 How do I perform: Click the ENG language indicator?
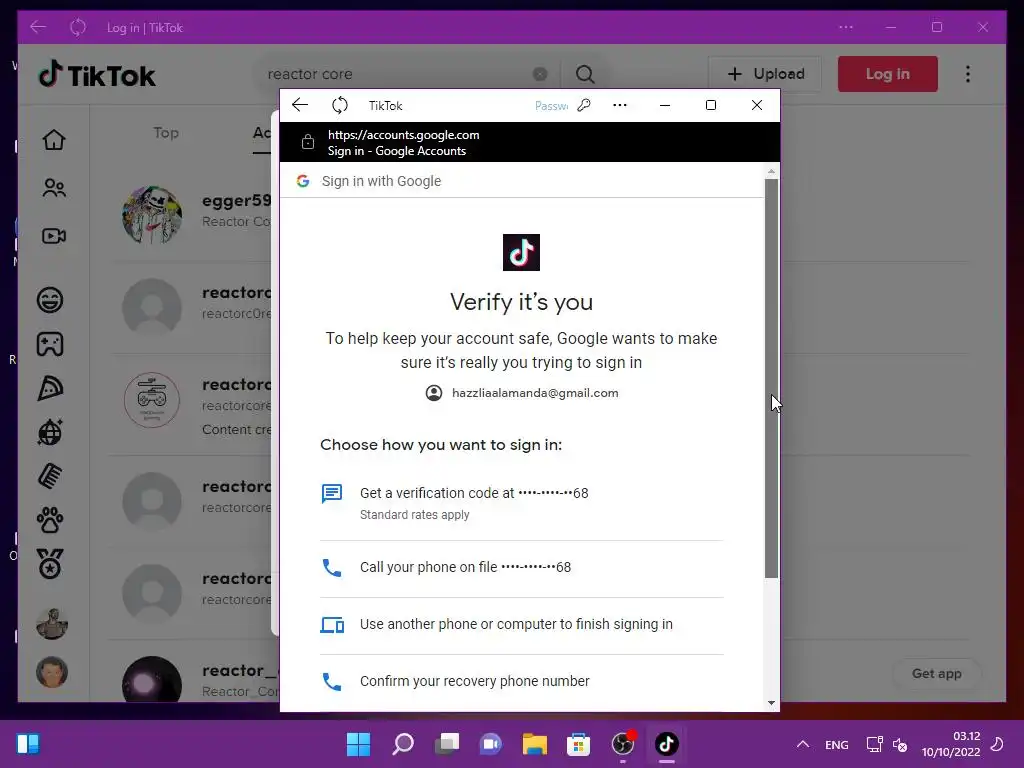(x=837, y=744)
